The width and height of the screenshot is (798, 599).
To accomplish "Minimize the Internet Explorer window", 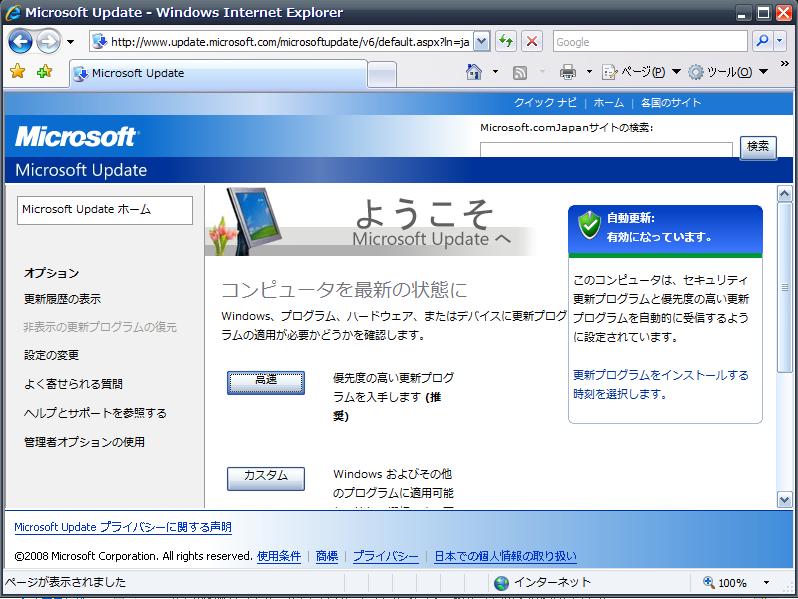I will click(x=744, y=13).
